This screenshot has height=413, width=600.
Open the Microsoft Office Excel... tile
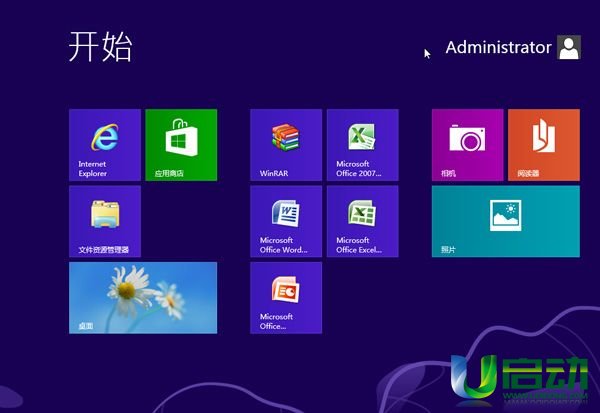click(x=363, y=221)
